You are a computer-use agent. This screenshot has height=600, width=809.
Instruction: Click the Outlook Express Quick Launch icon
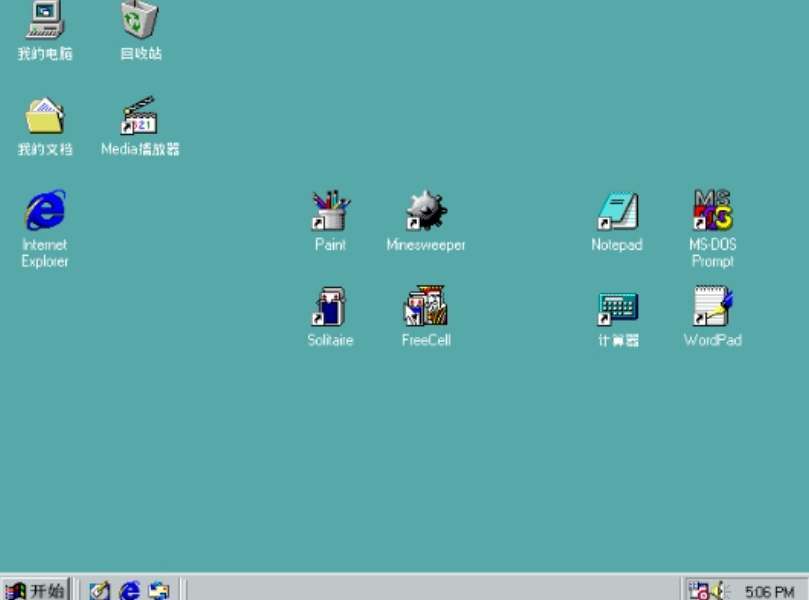(x=159, y=590)
